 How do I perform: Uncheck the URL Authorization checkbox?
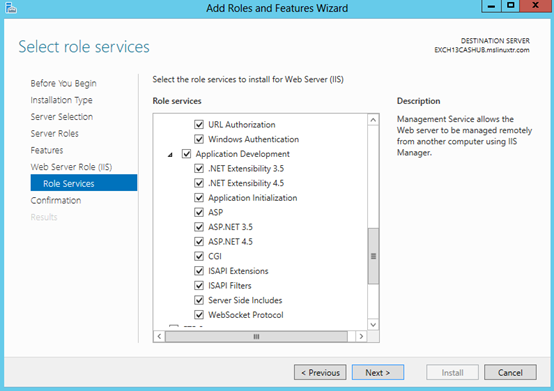point(199,124)
